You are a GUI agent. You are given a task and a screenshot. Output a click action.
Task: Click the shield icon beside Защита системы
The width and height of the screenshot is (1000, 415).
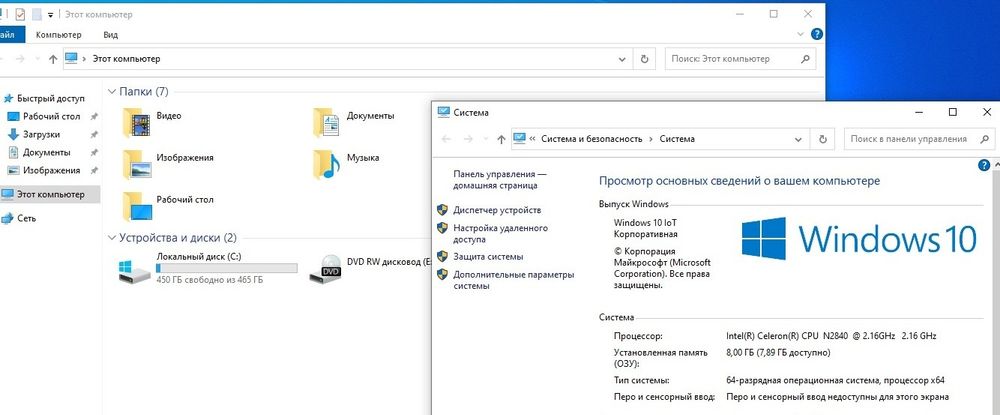click(x=442, y=256)
